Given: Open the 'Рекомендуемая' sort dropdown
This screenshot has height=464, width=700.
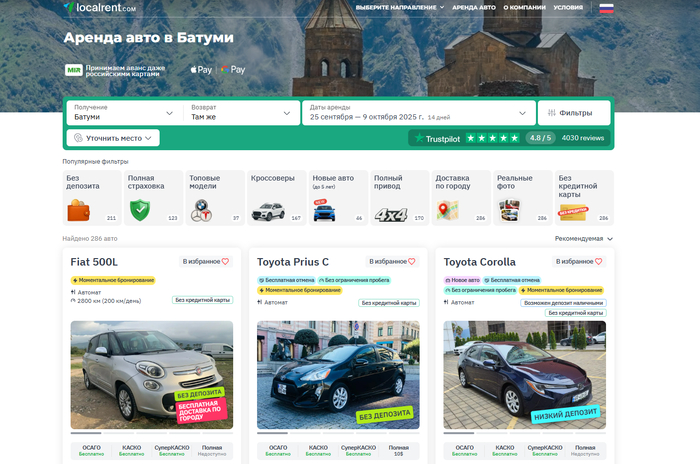Looking at the screenshot, I should (x=584, y=239).
